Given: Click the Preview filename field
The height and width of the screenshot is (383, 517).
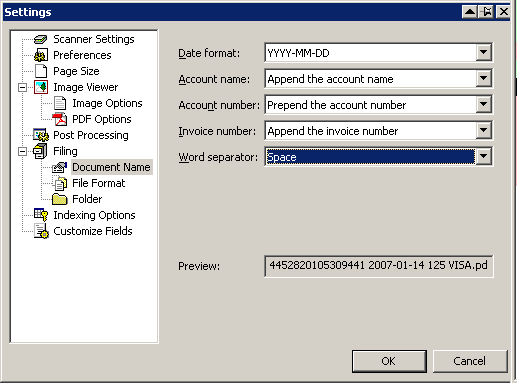Looking at the screenshot, I should (379, 266).
